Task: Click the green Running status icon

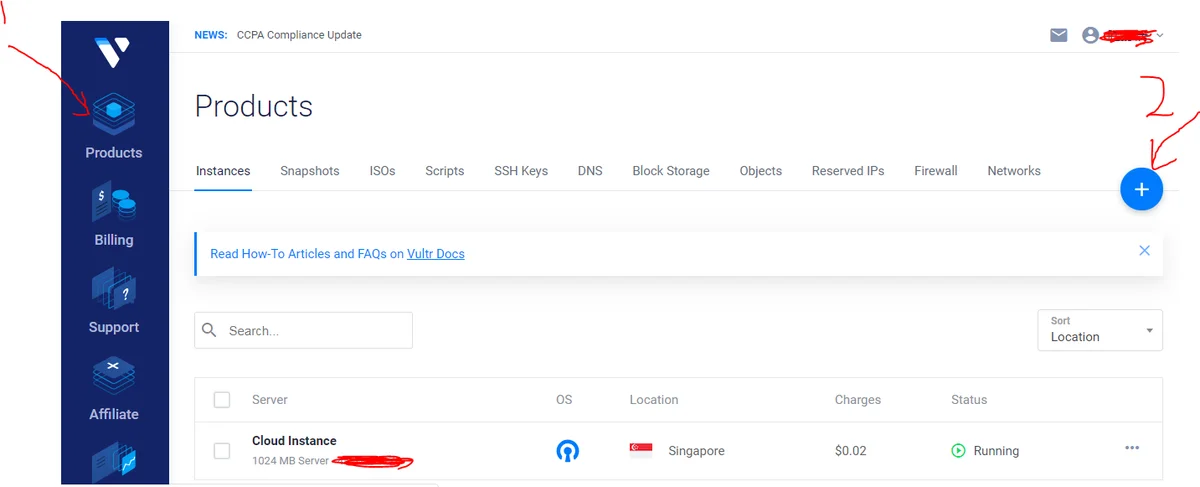Action: pyautogui.click(x=958, y=451)
